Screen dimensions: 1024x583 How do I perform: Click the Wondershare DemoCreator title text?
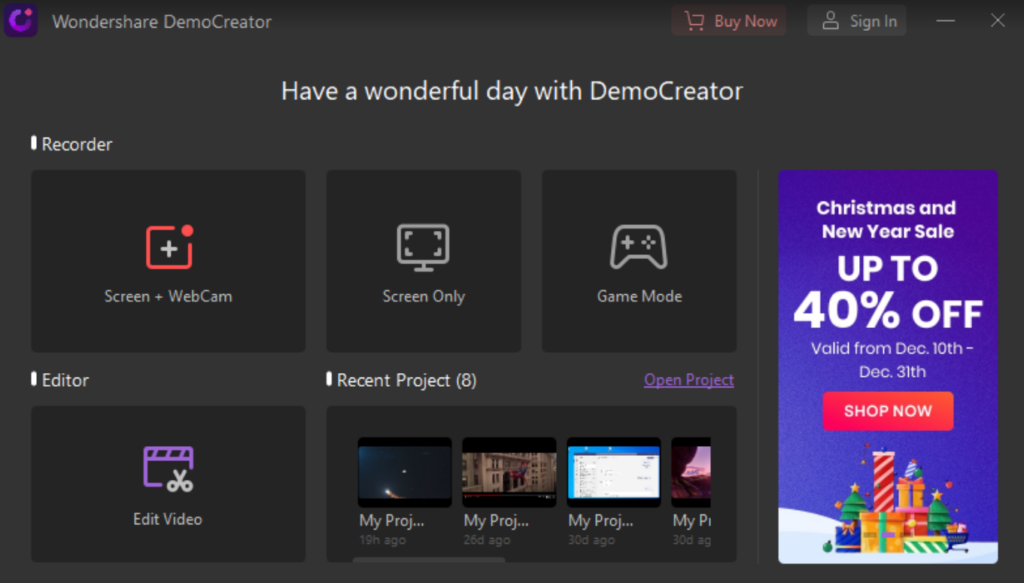162,22
